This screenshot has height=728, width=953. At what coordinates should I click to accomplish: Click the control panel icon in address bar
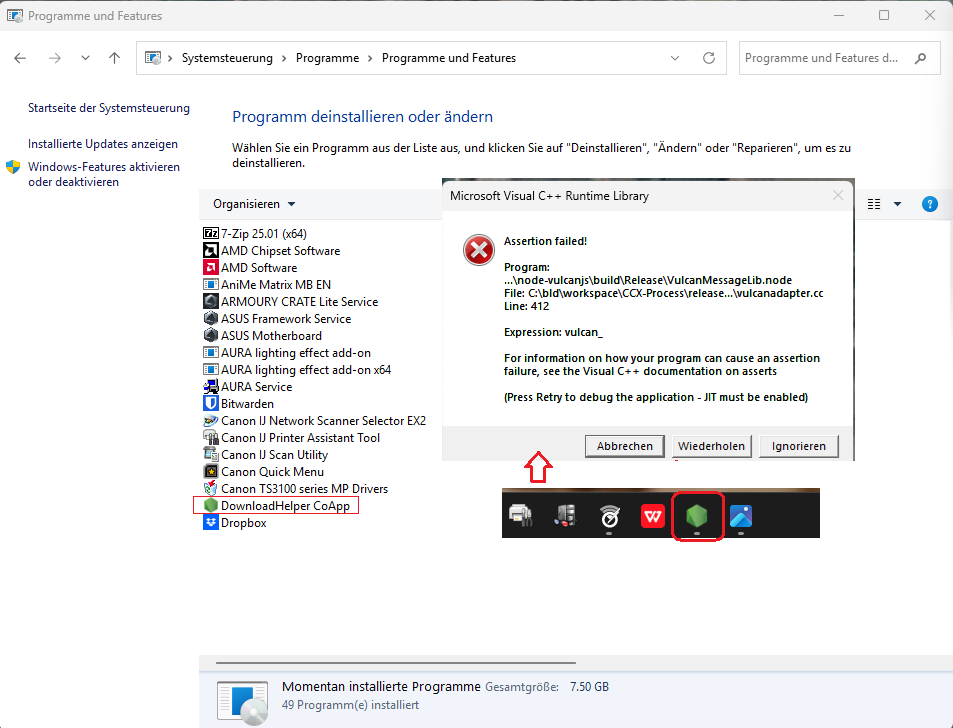(153, 58)
